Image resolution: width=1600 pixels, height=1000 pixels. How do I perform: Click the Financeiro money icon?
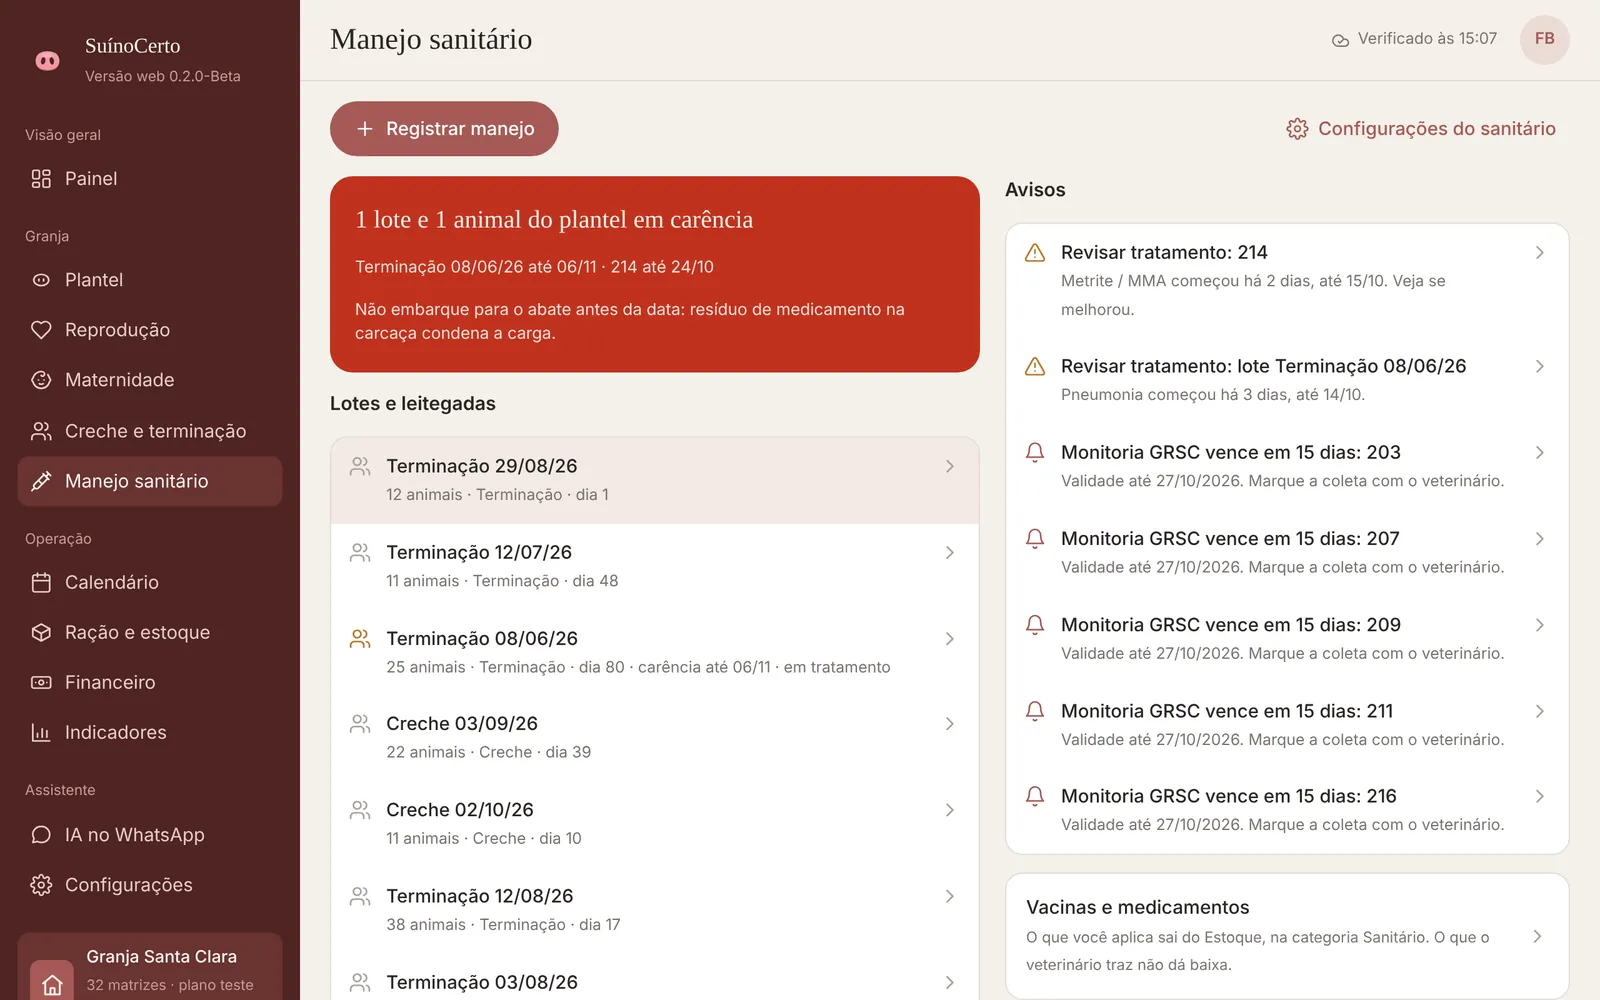41,682
